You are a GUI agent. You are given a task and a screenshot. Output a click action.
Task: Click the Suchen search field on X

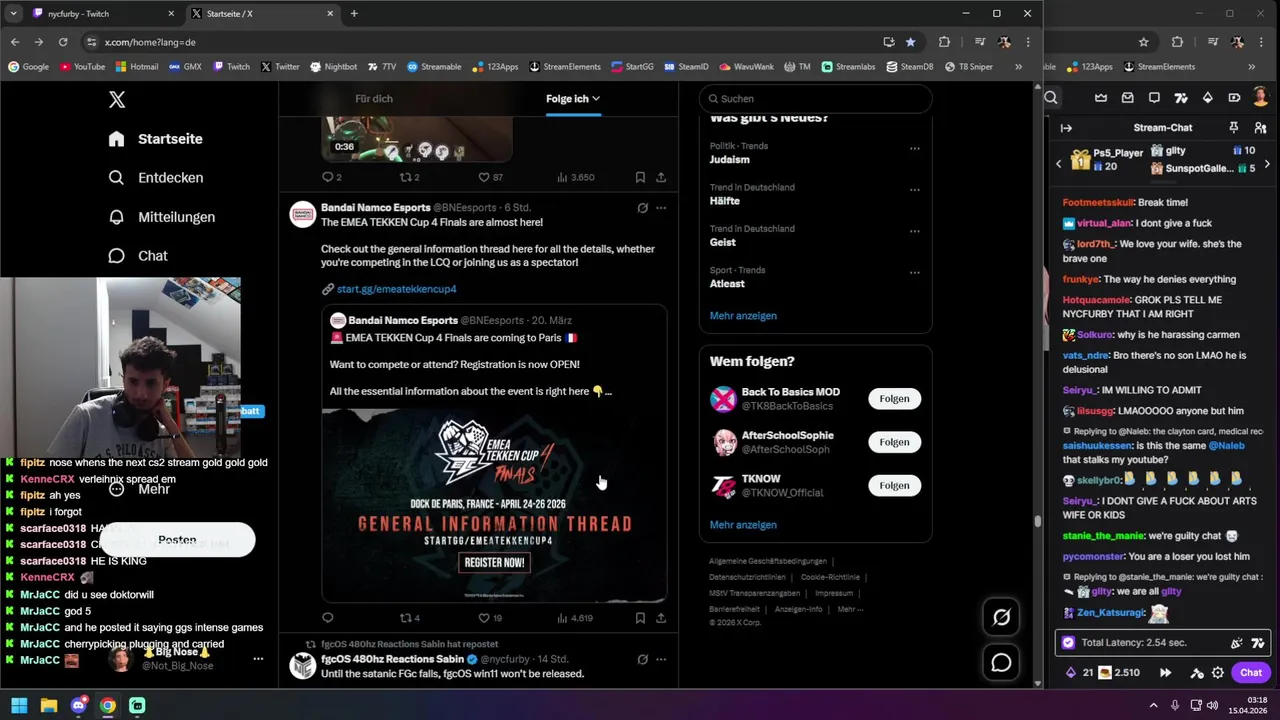pos(815,99)
